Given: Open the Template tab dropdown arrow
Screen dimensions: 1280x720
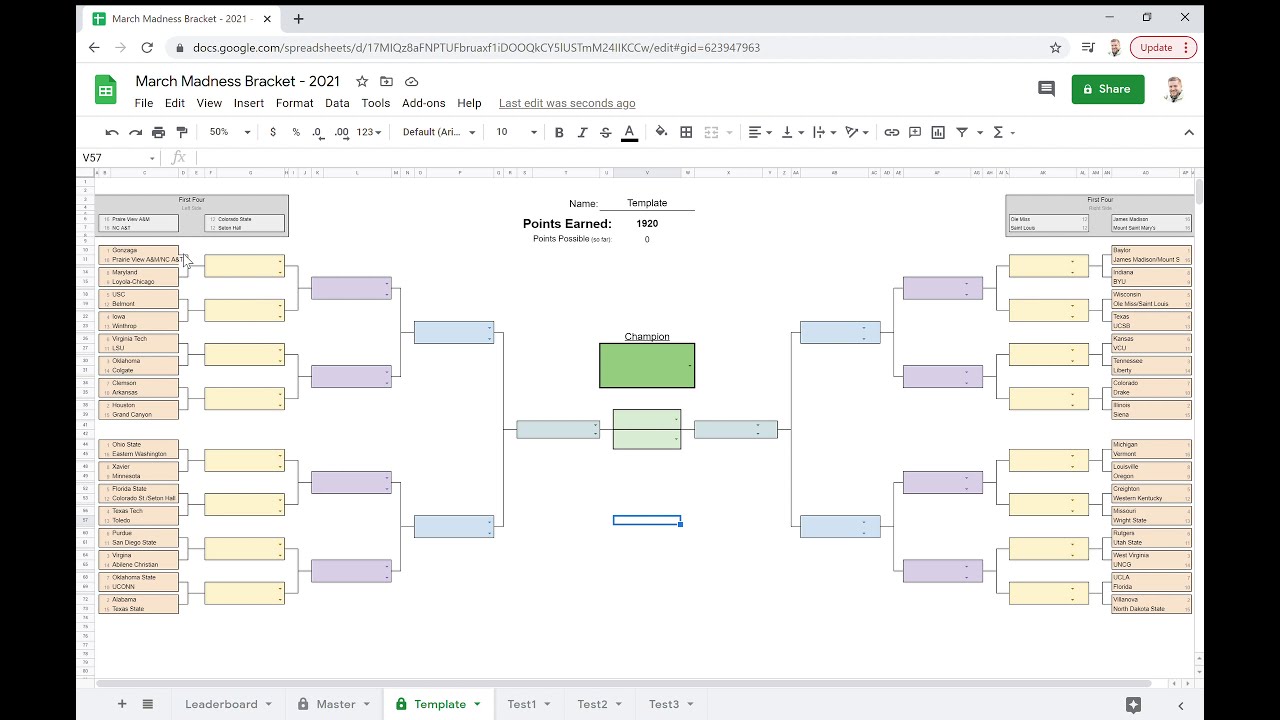Looking at the screenshot, I should 477,704.
